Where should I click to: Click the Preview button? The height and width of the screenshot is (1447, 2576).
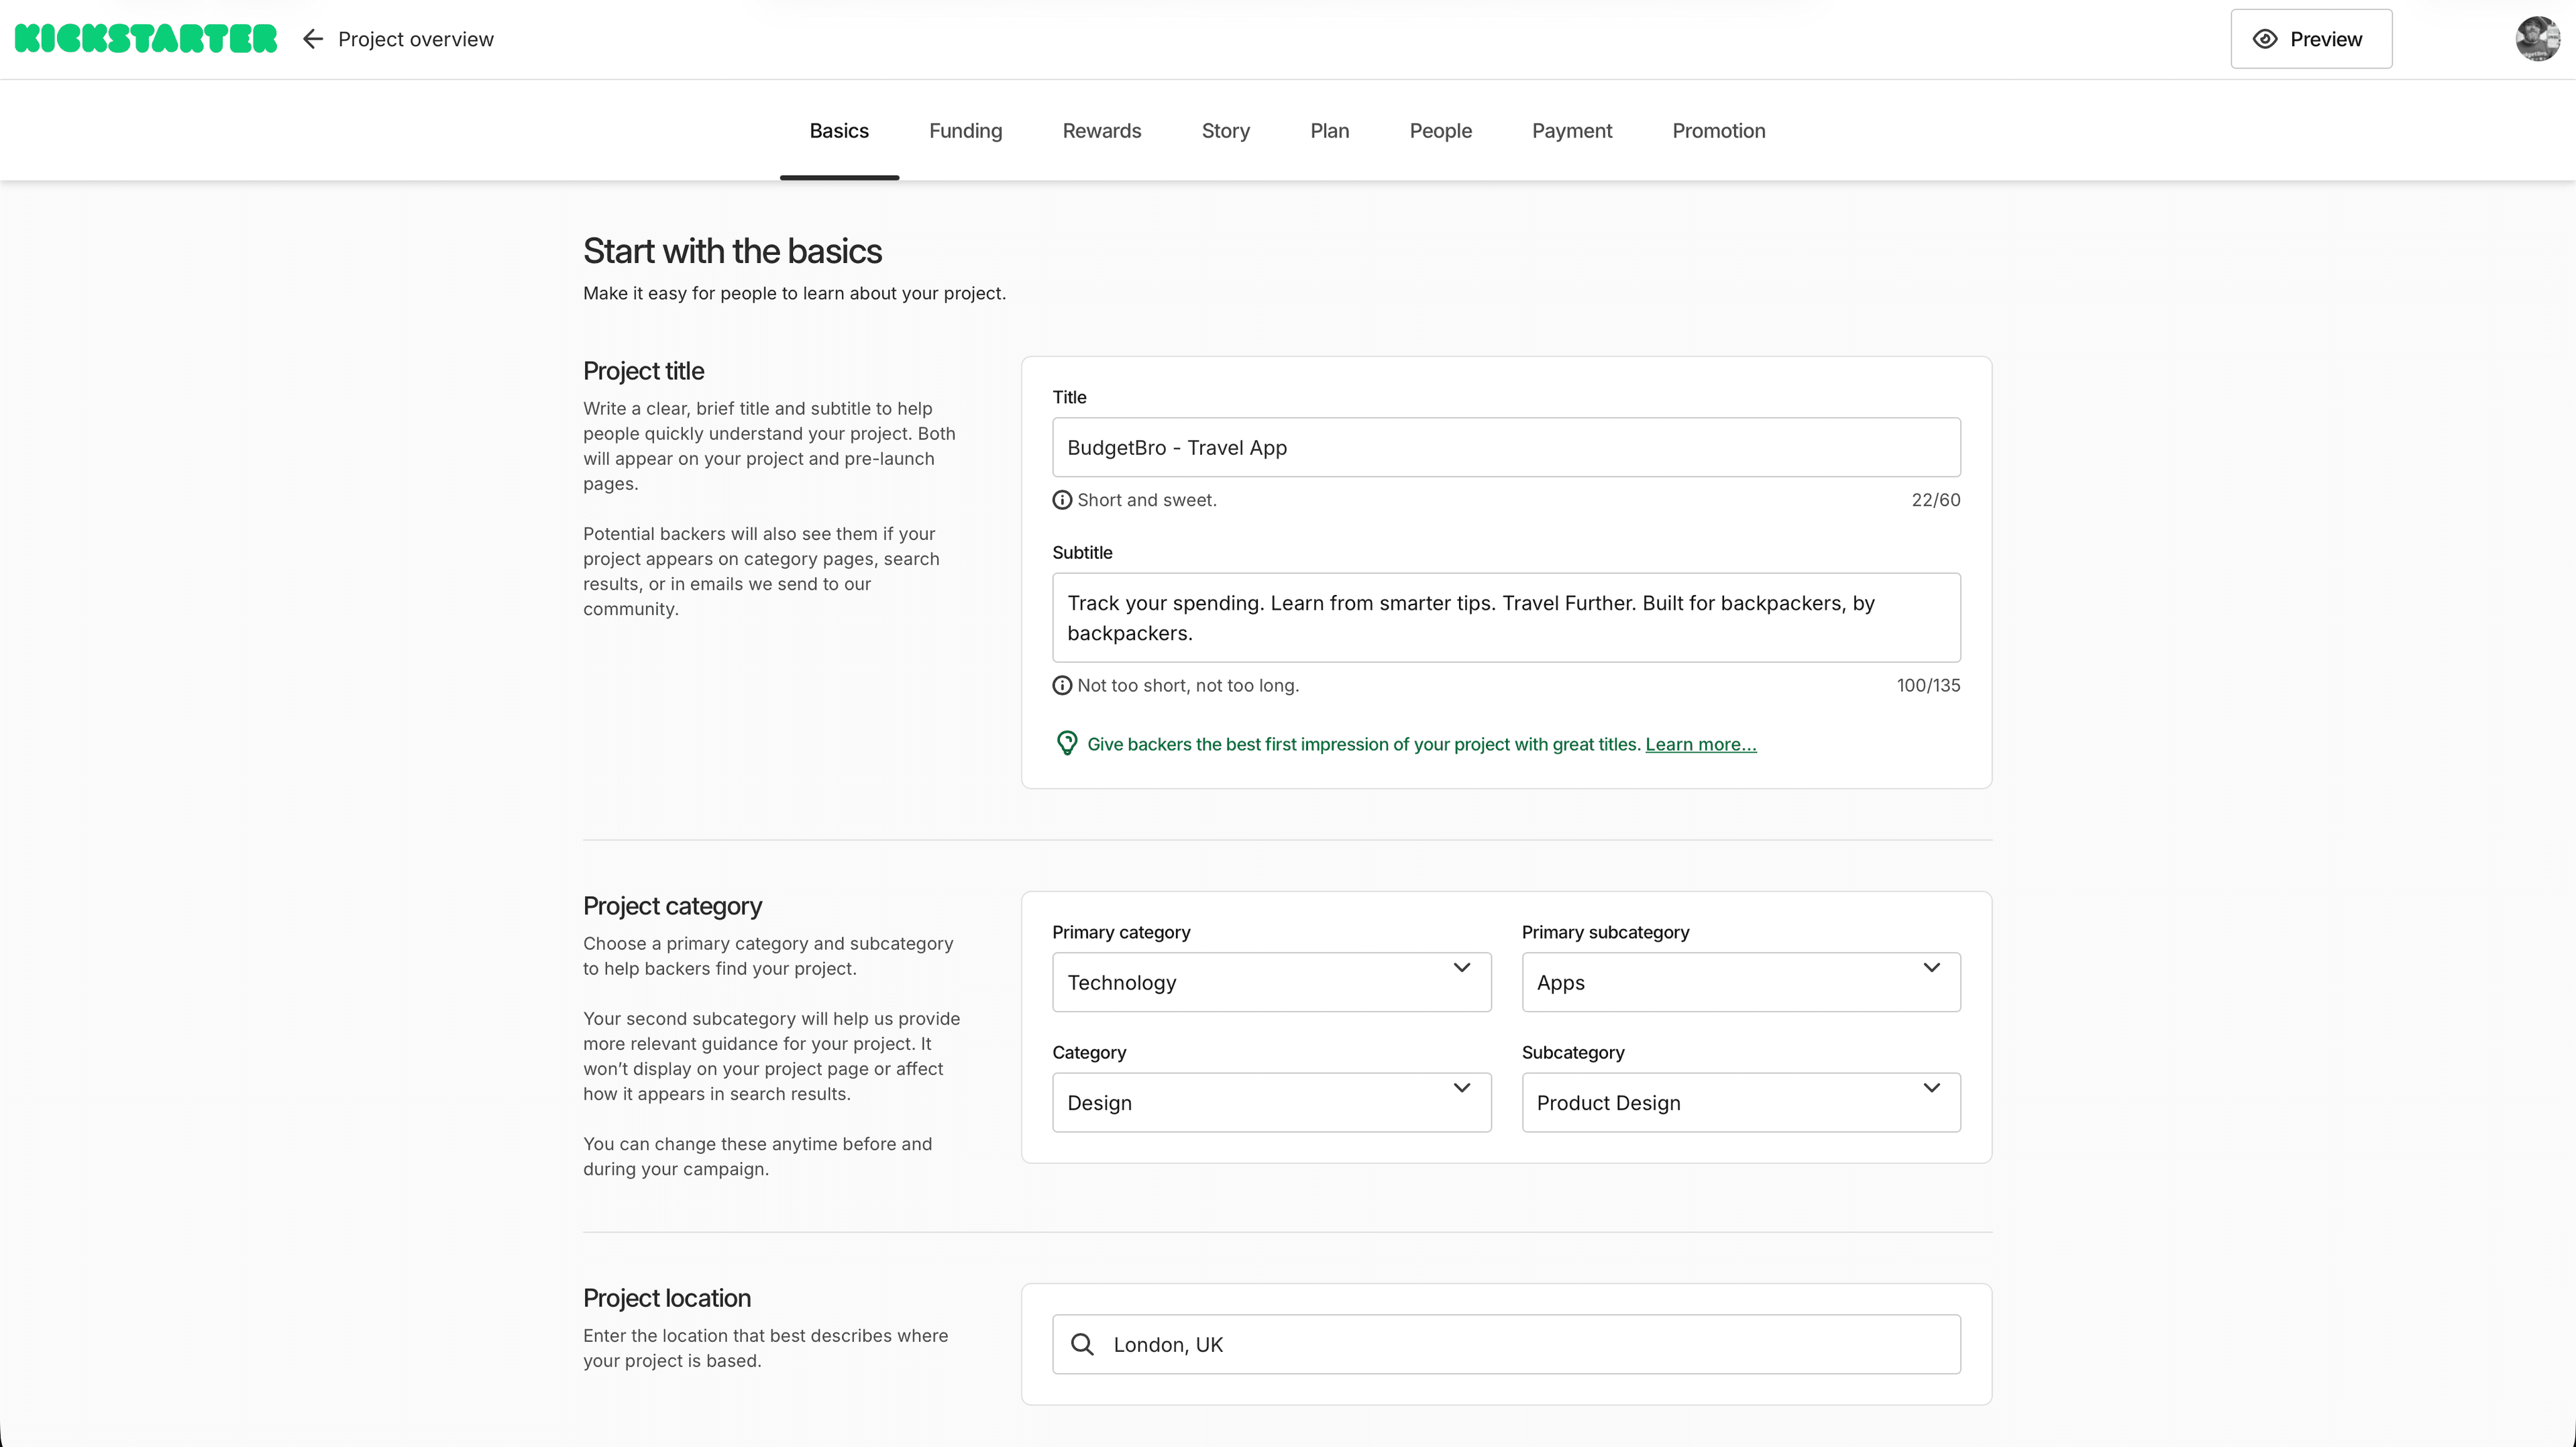tap(2311, 38)
